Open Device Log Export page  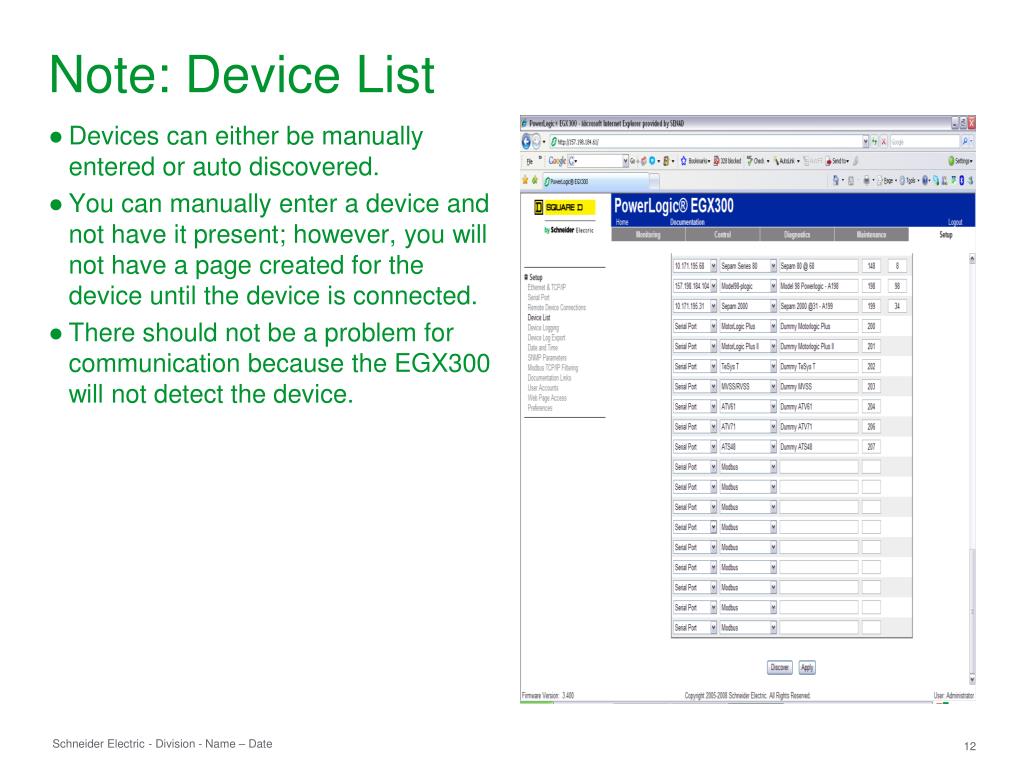(x=546, y=338)
